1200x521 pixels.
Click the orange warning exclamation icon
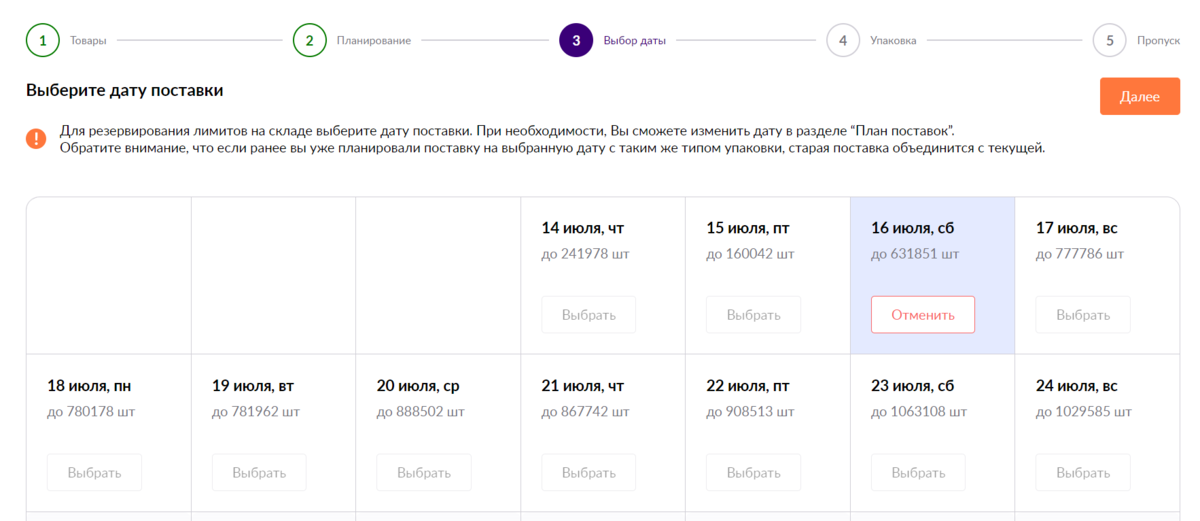tap(36, 139)
